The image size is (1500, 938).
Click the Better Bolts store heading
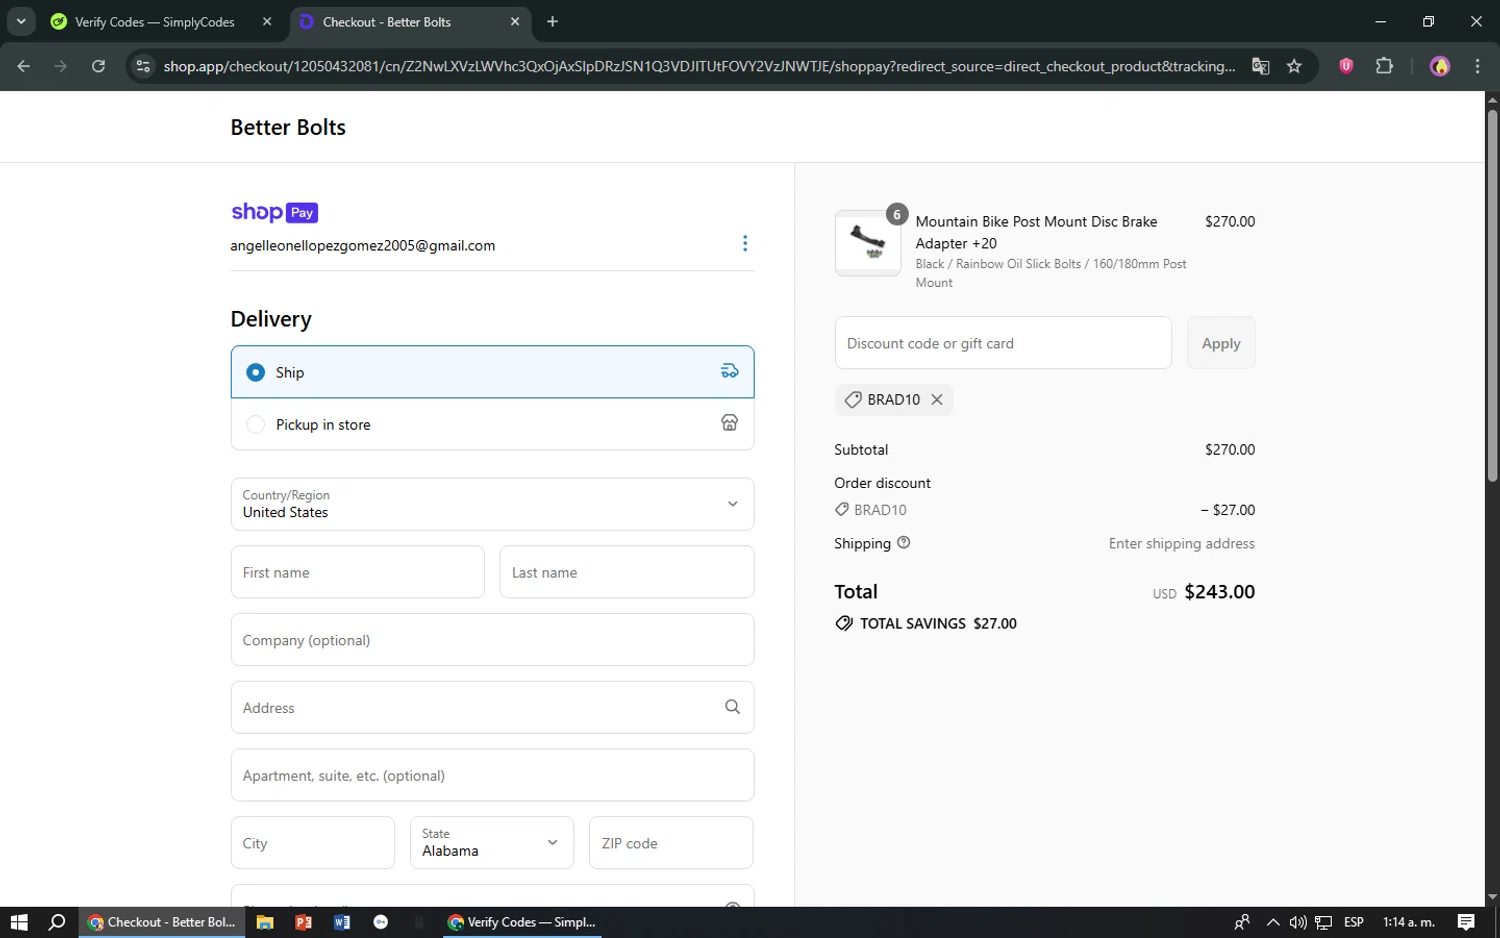[x=288, y=127]
